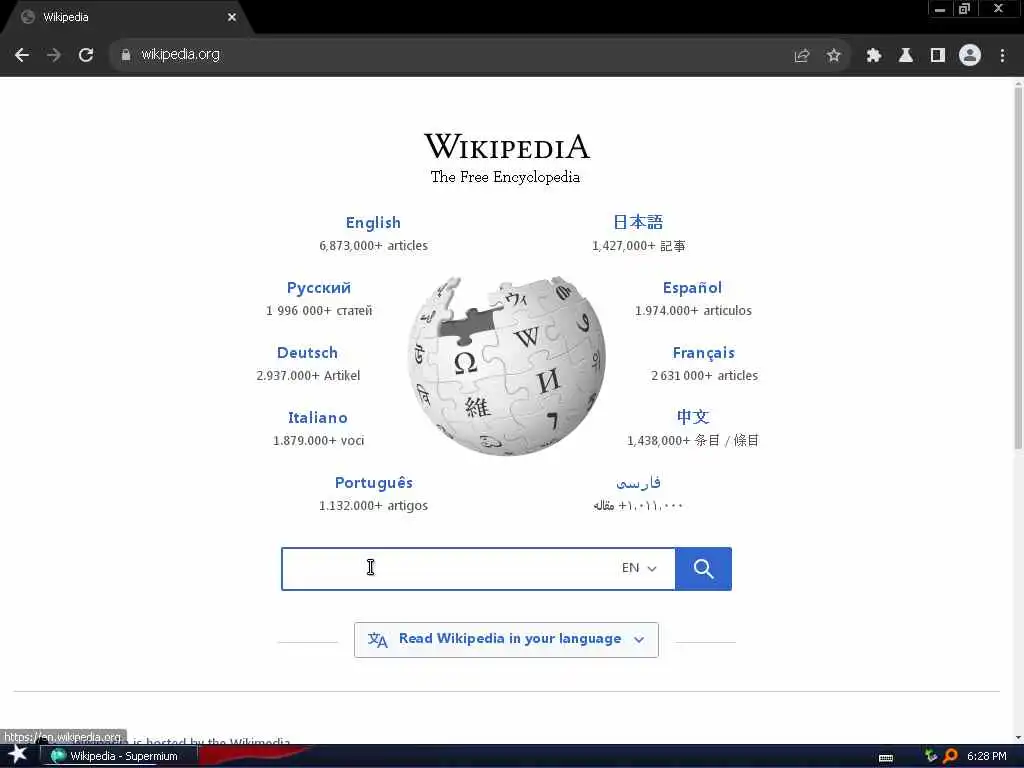Reload the page with the refresh icon
Image resolution: width=1024 pixels, height=768 pixels.
[x=86, y=55]
